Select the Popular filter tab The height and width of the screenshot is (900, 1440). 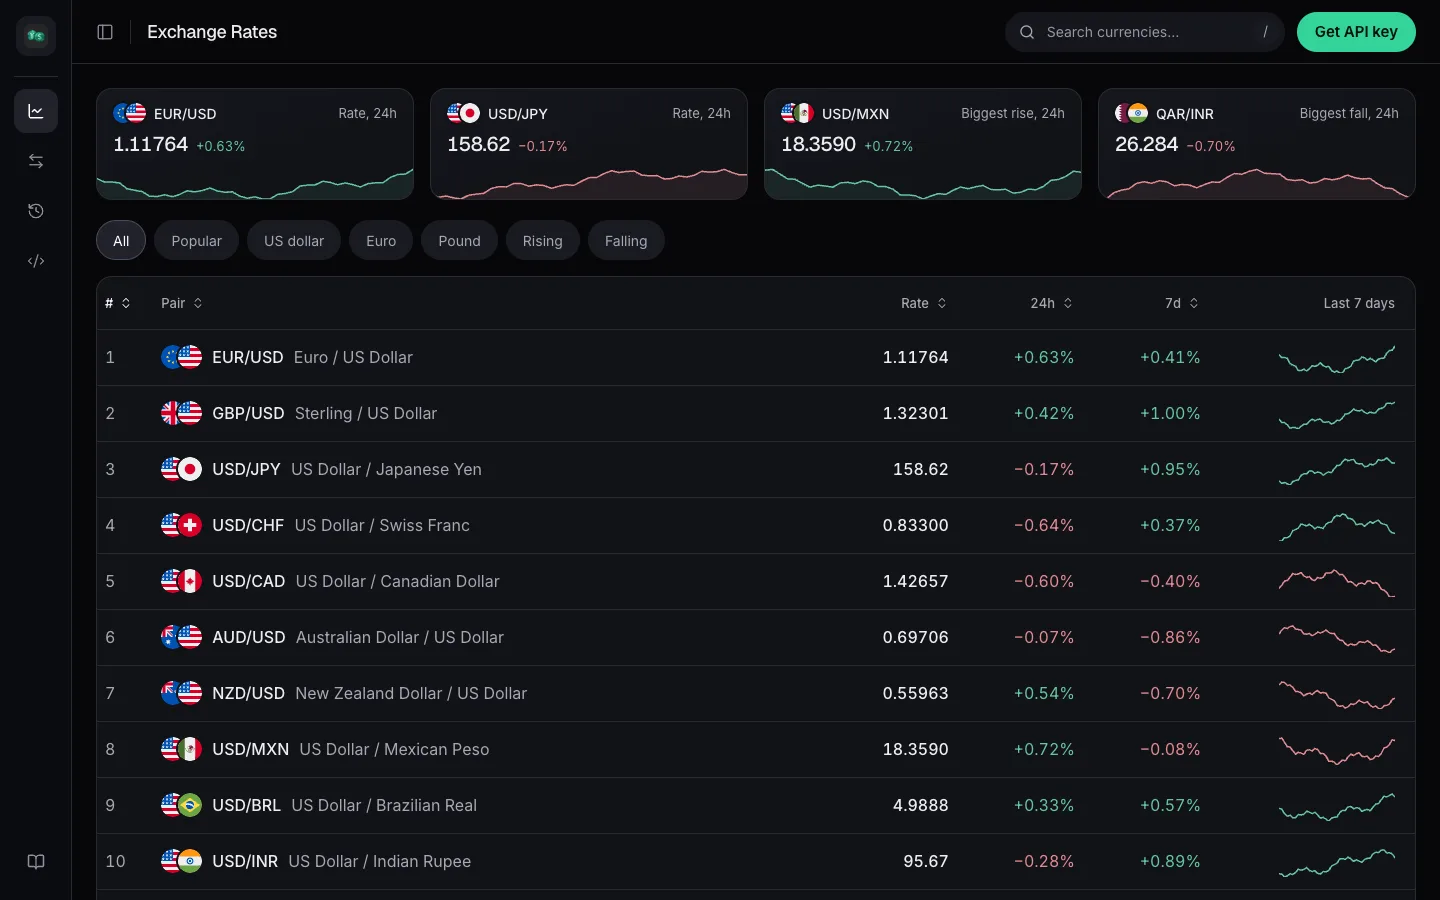point(196,240)
